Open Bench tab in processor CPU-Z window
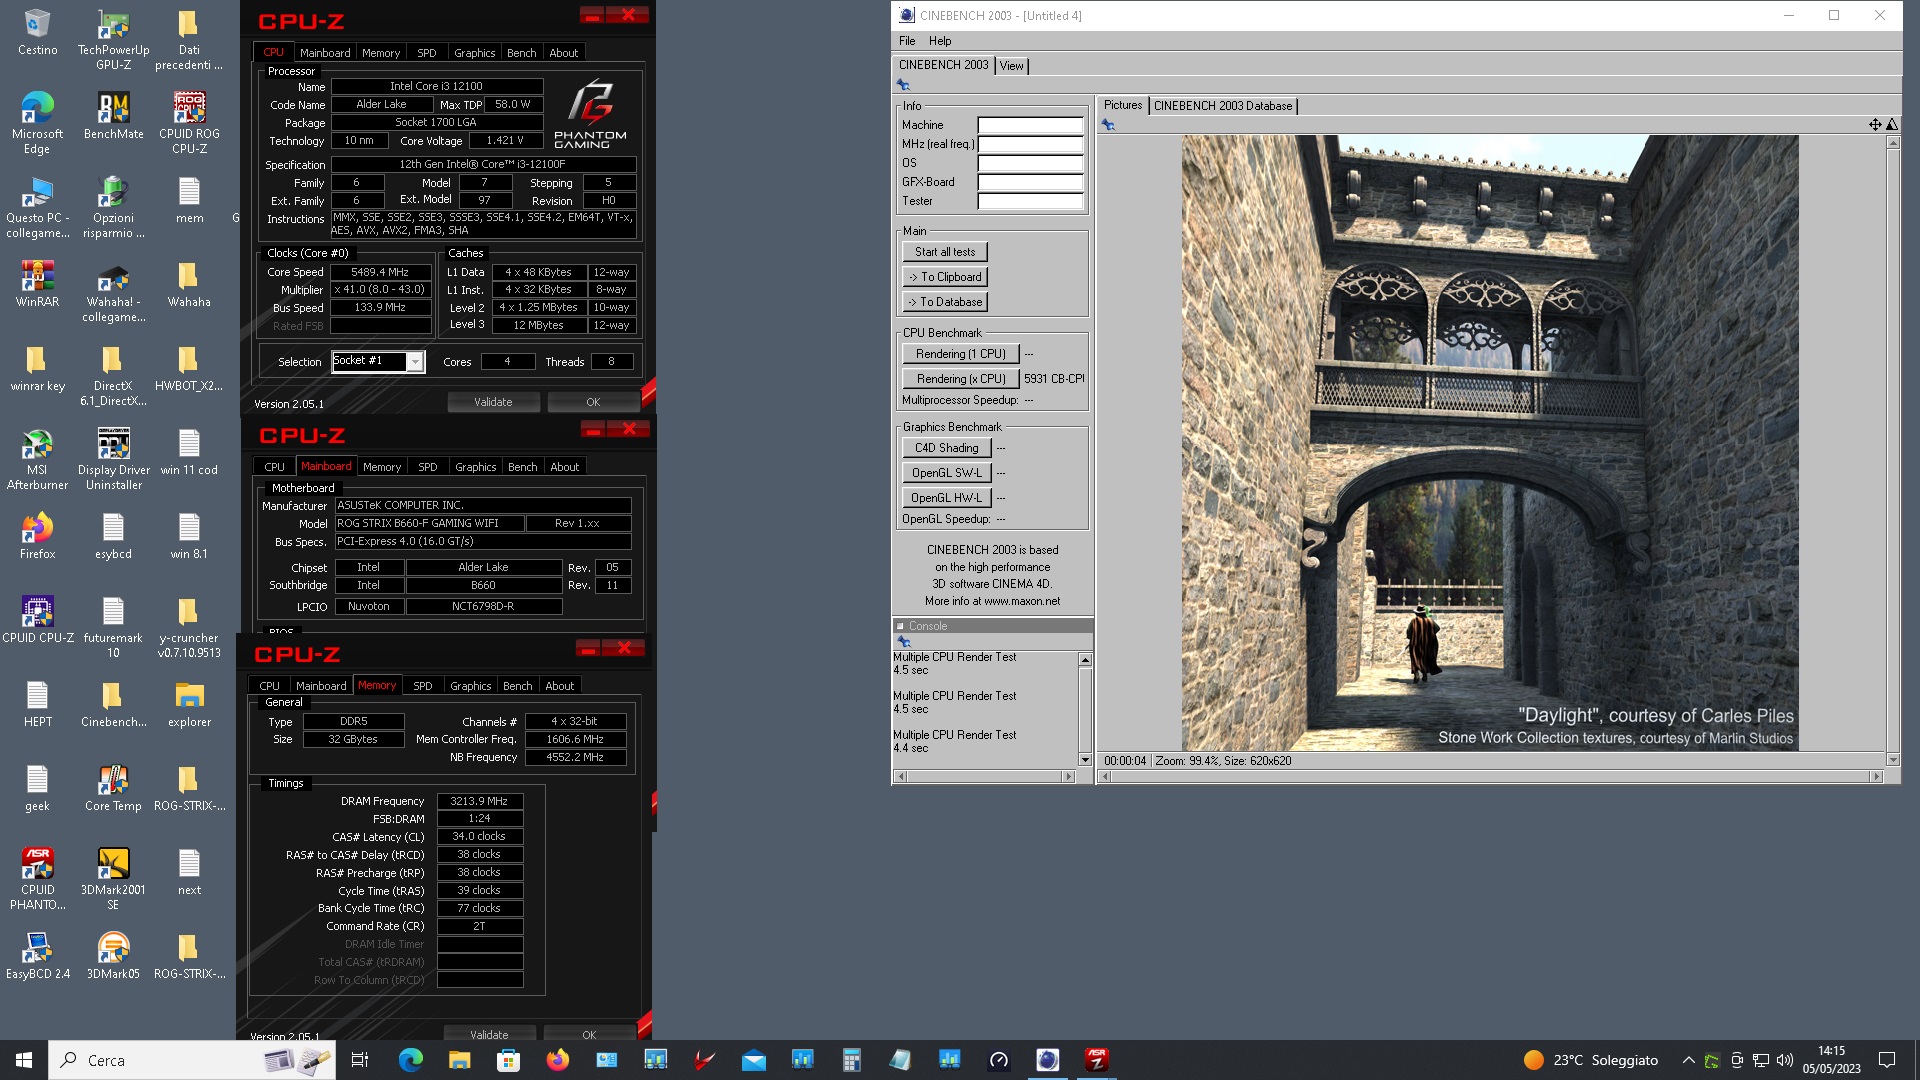1920x1080 pixels. tap(522, 53)
